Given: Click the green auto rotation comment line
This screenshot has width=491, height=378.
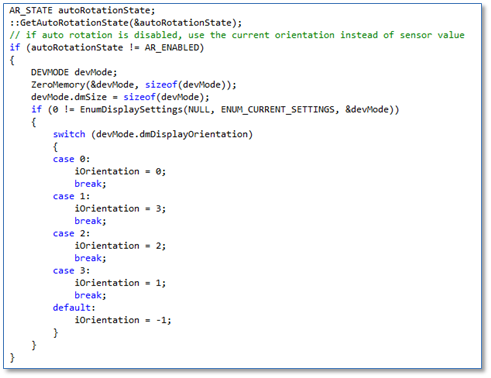Looking at the screenshot, I should [x=237, y=35].
